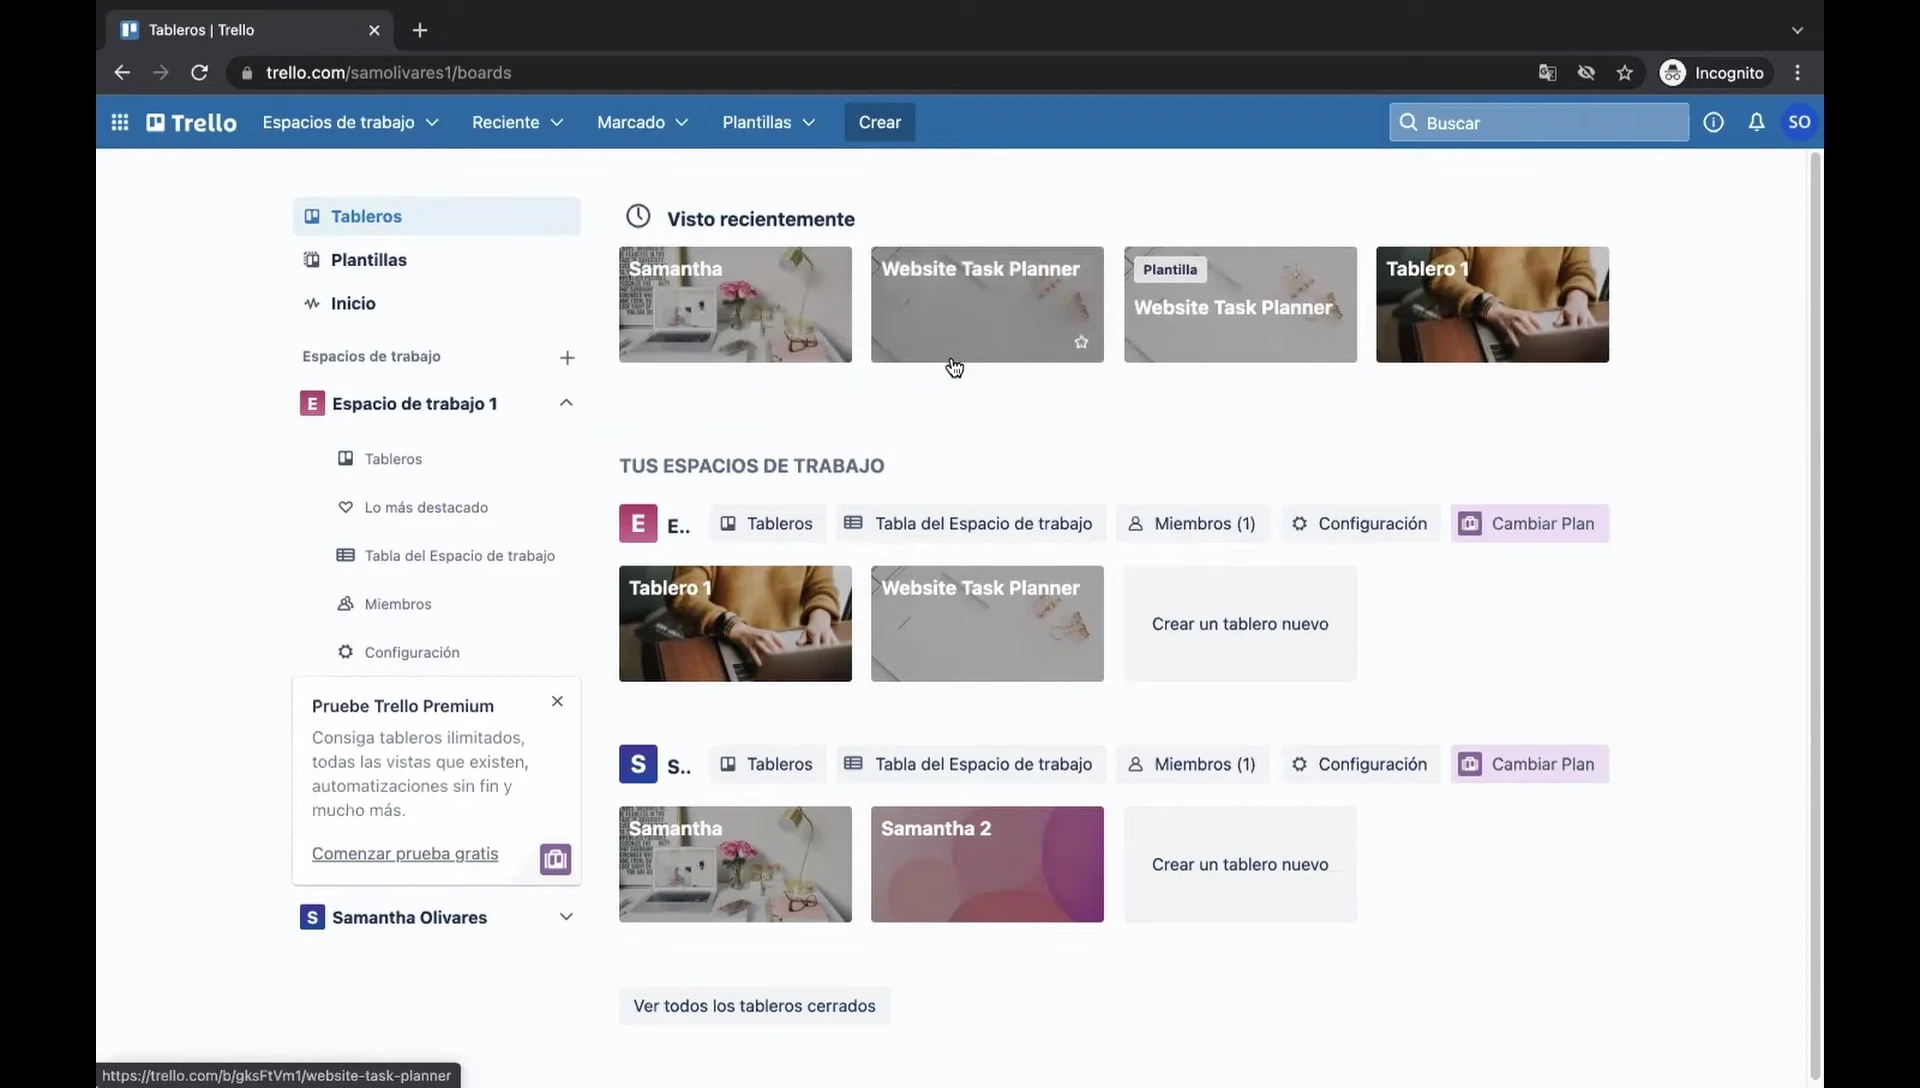Open recently viewed Samantha board
1920x1088 pixels.
click(x=735, y=304)
